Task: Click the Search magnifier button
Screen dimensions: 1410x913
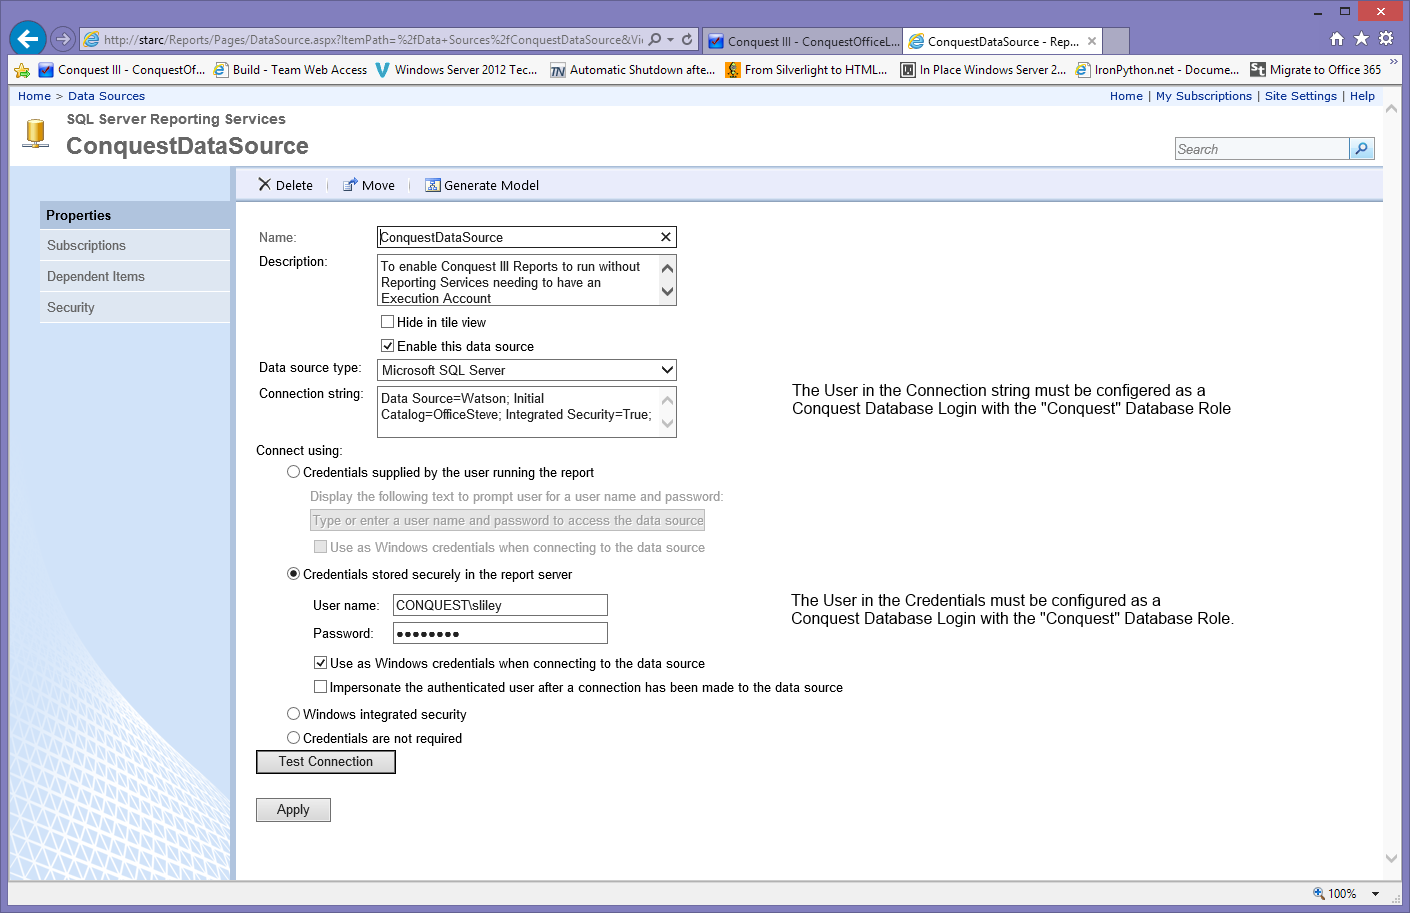Action: [x=1361, y=149]
